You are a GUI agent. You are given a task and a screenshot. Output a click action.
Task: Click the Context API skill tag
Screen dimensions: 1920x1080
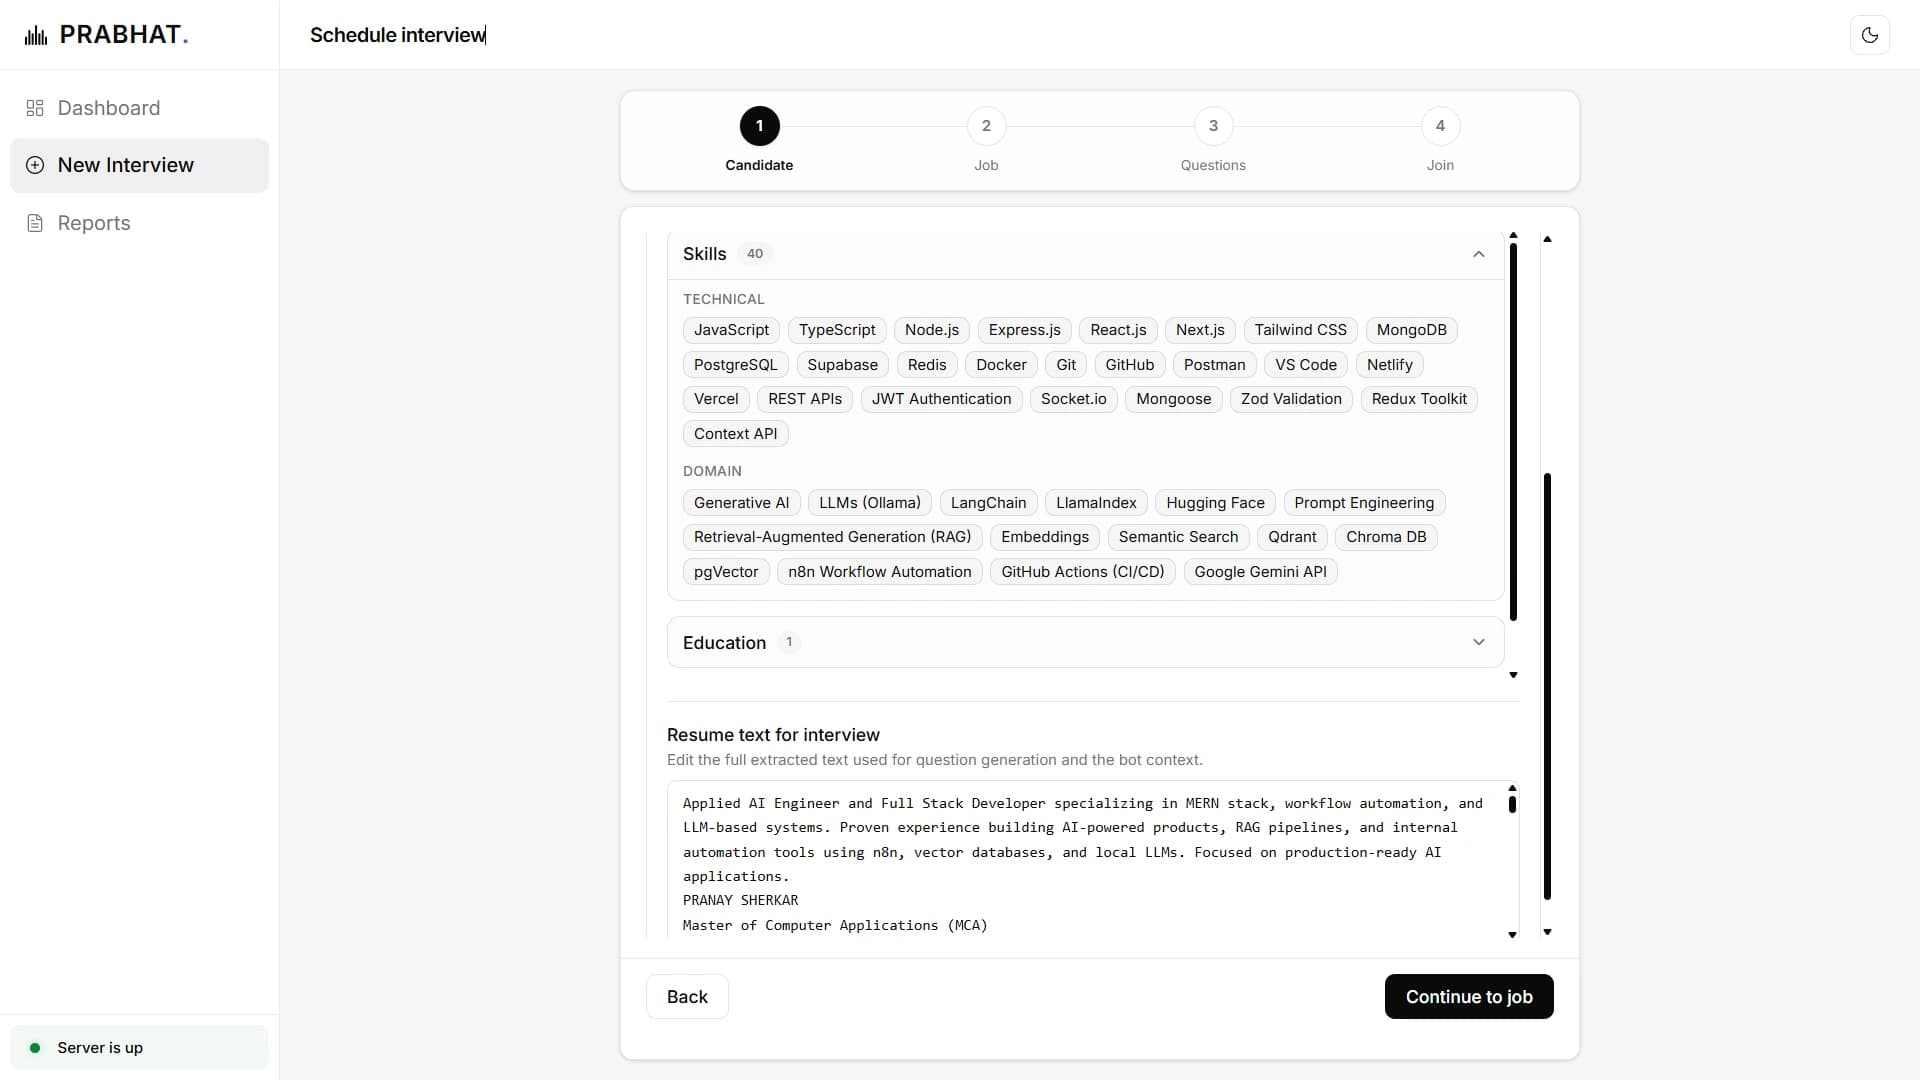coord(736,434)
